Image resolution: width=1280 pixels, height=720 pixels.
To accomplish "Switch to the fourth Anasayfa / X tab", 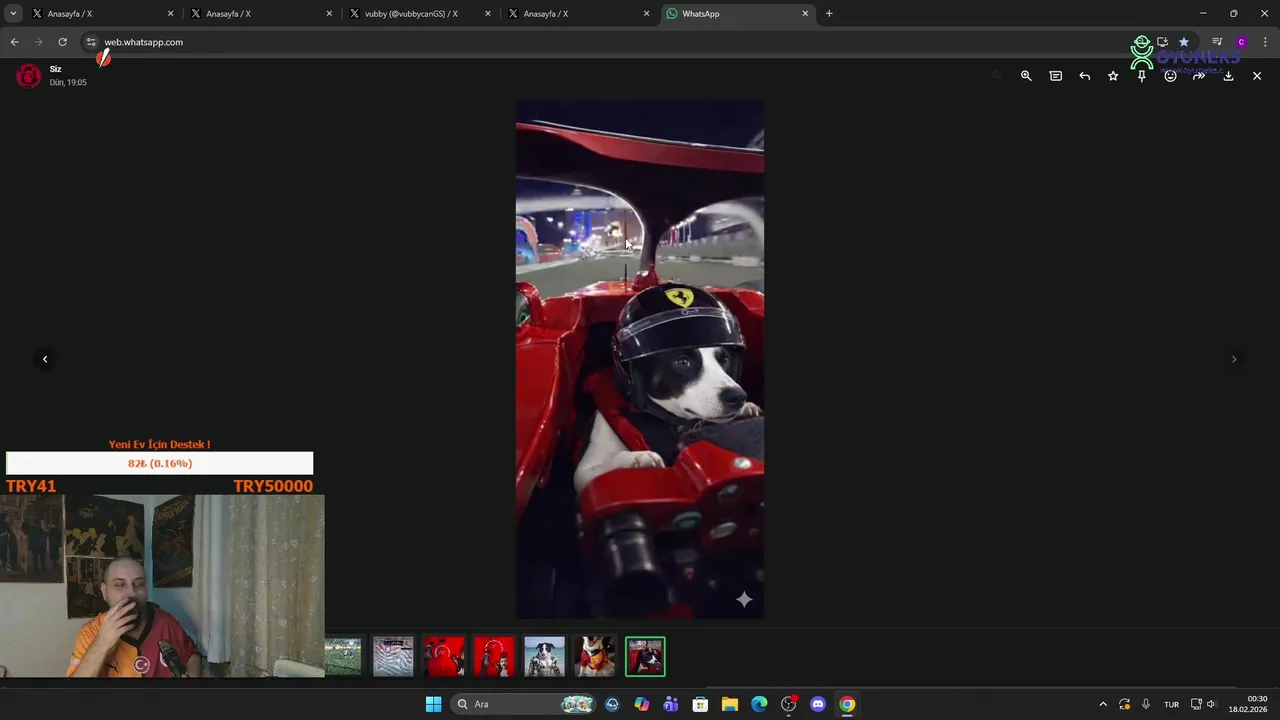I will click(x=578, y=14).
